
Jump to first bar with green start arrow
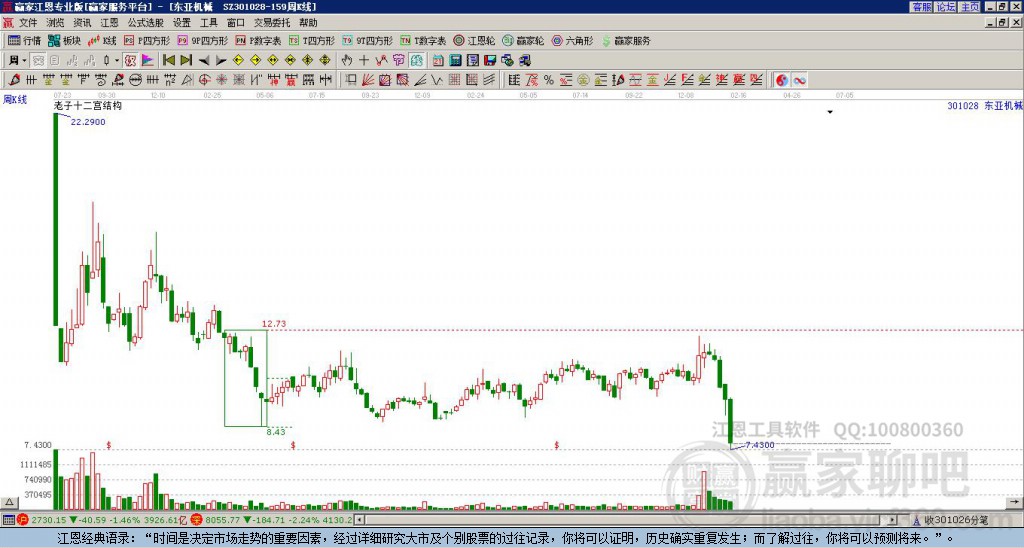[x=168, y=60]
